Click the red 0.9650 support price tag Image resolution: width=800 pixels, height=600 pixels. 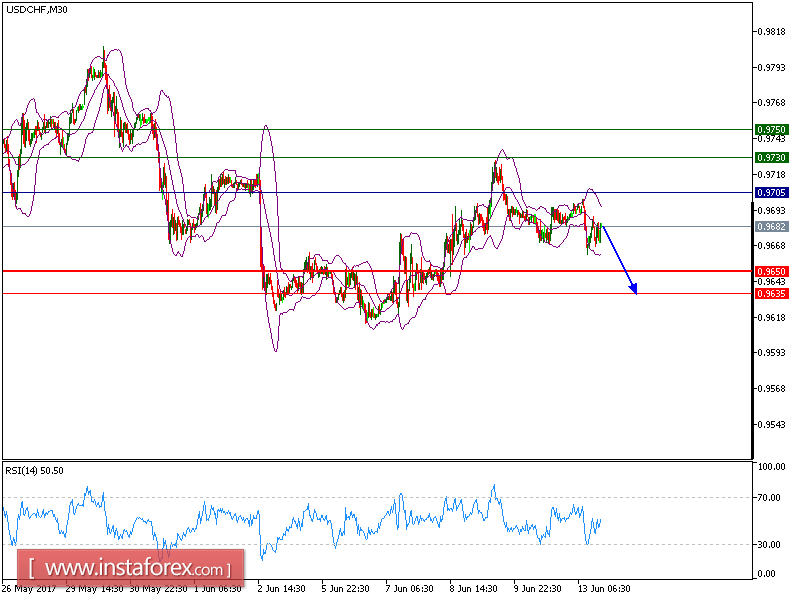[x=769, y=270]
